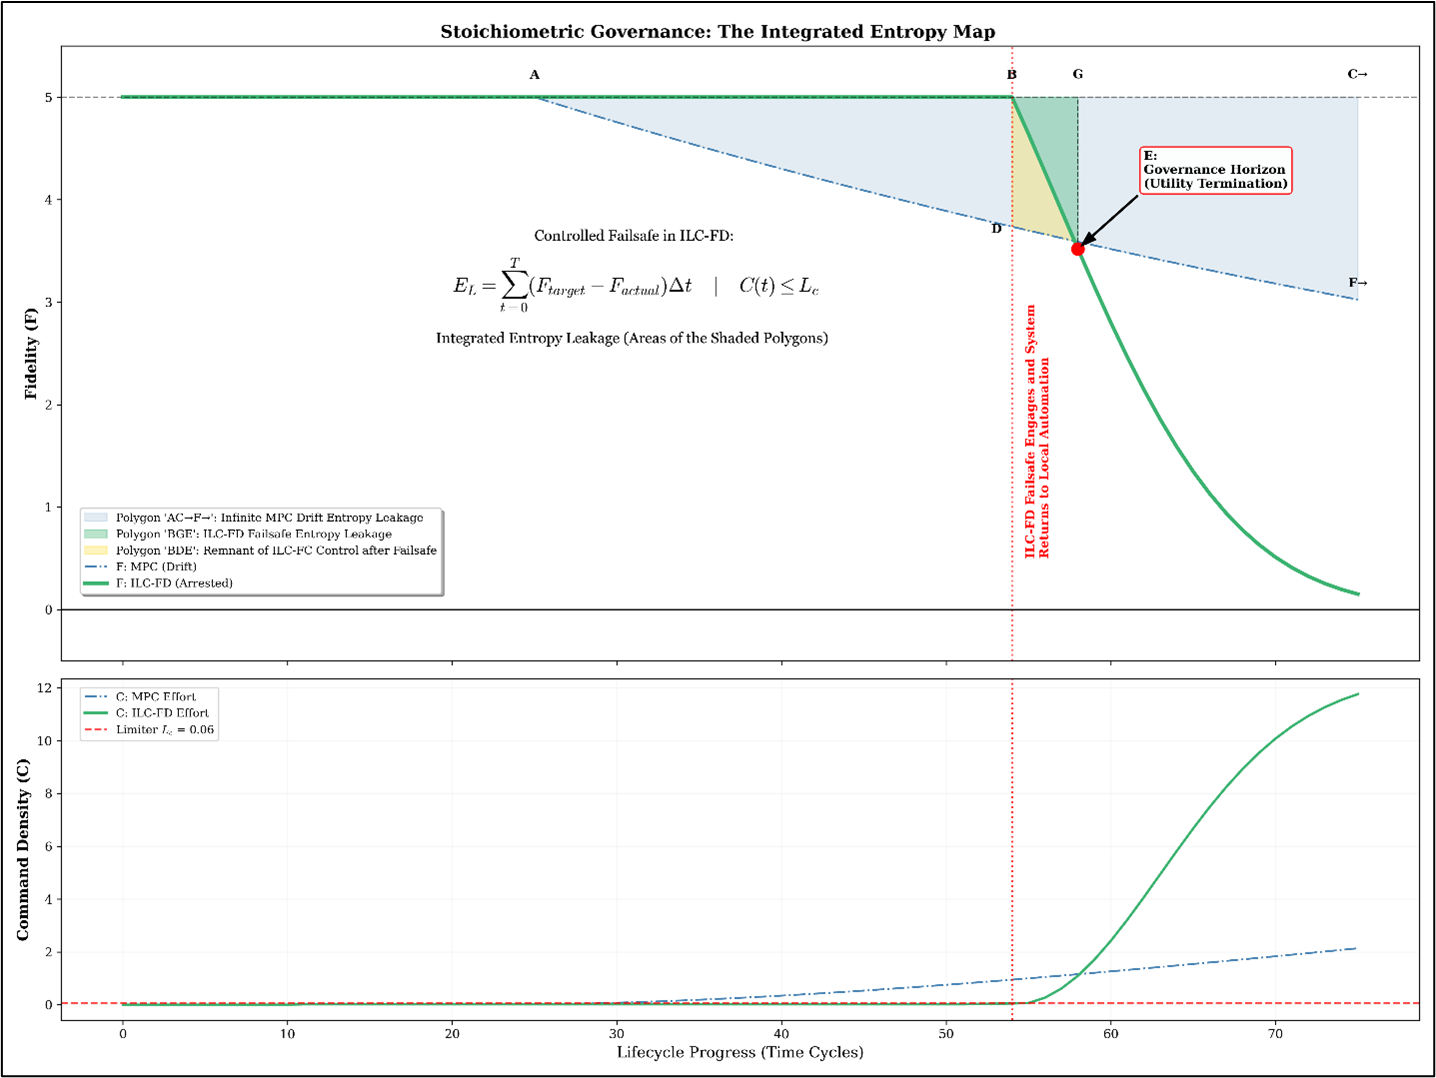
Task: Click tick label '8' on Command Density axis
Action: pyautogui.click(x=48, y=794)
